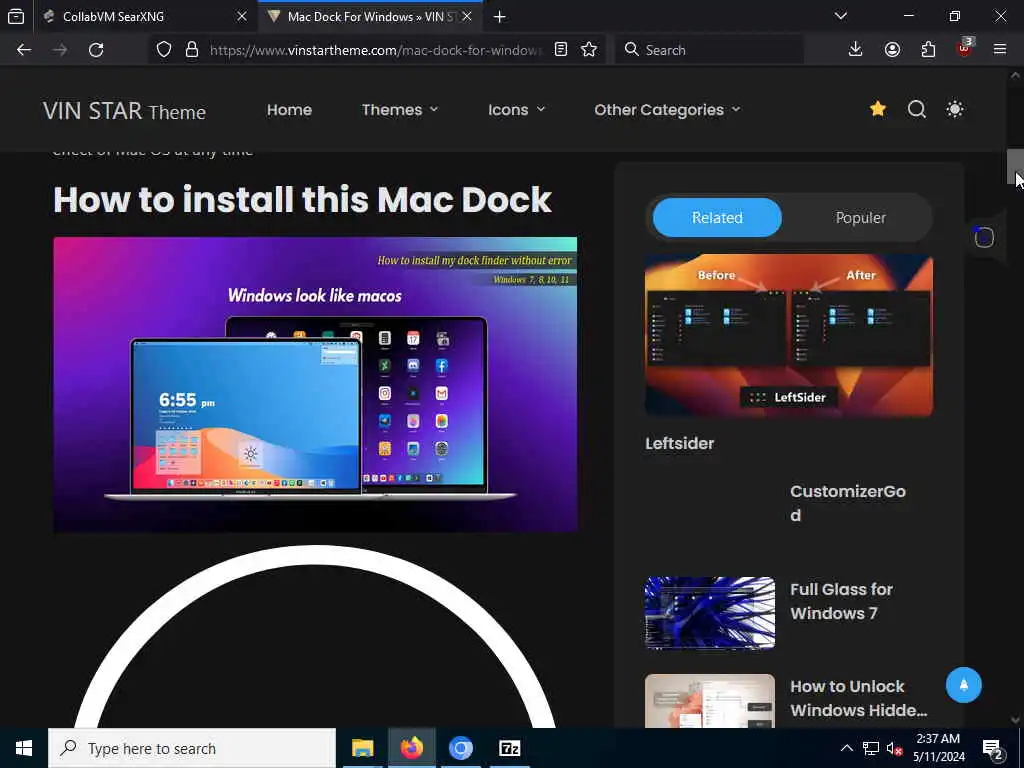Screen dimensions: 1024x768
Task: Select the Related tab in sidebar
Action: click(x=717, y=217)
